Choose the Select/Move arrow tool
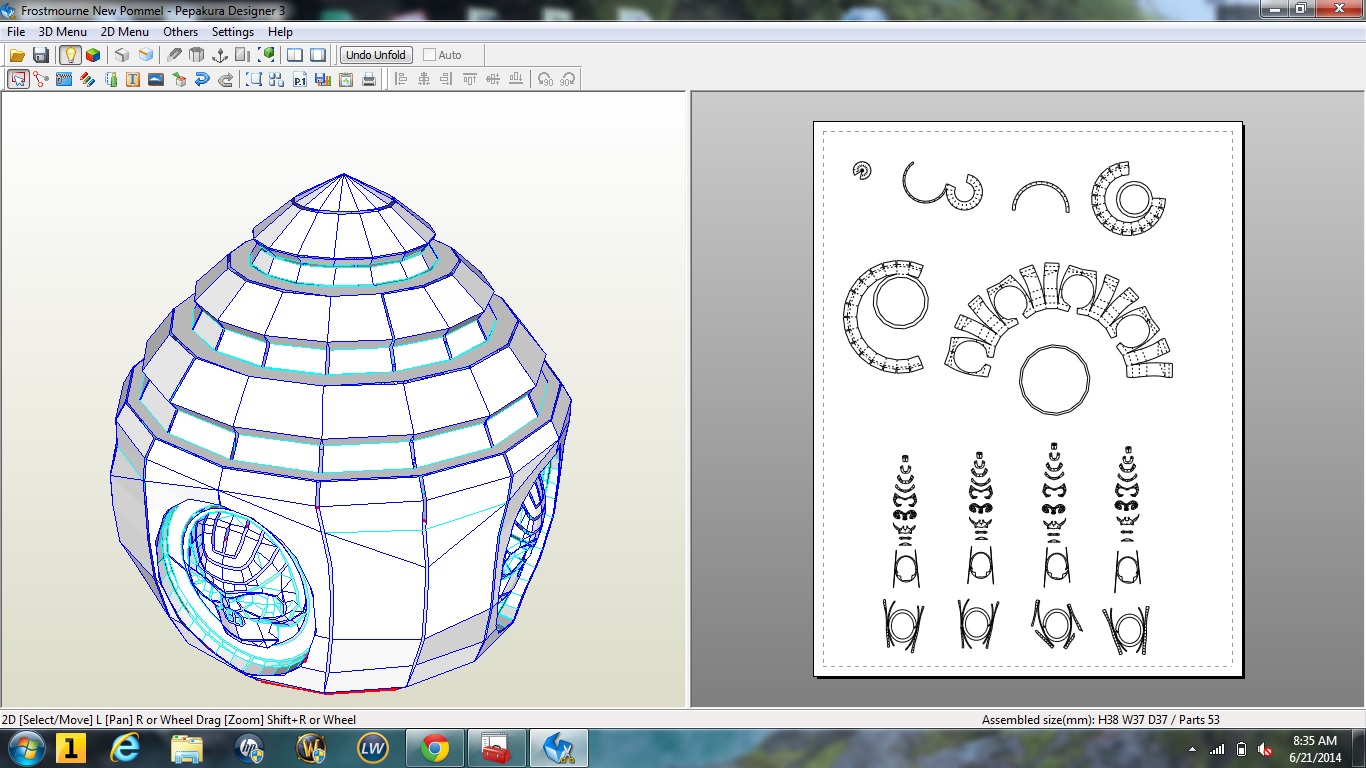The image size is (1366, 768). click(18, 79)
